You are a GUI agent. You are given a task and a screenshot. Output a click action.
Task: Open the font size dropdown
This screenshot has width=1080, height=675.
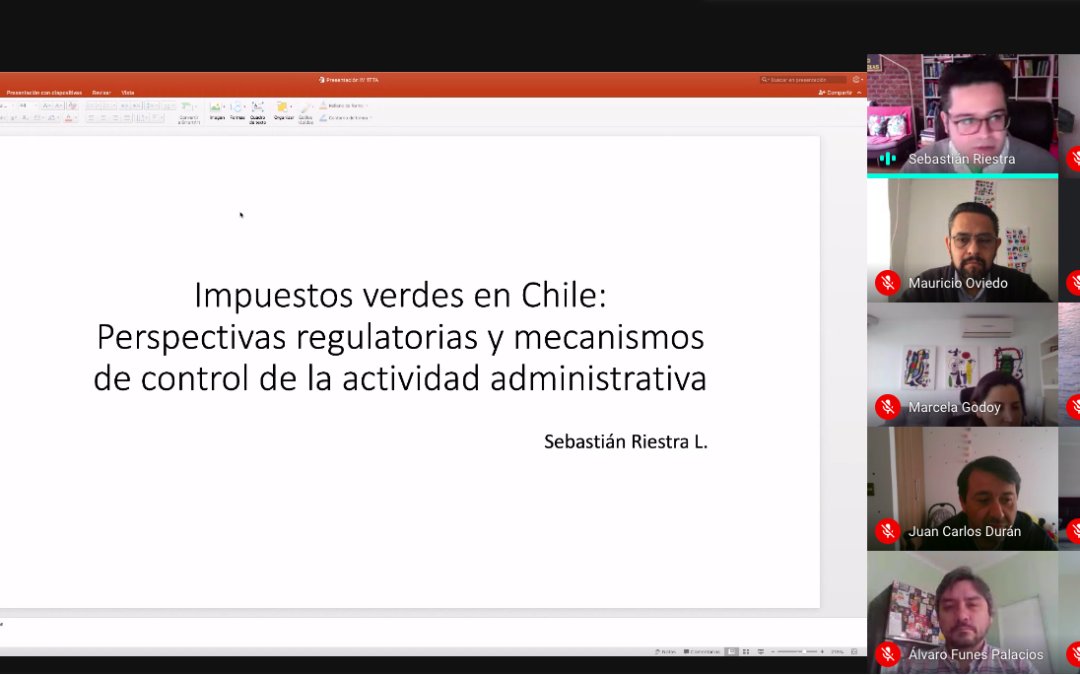pyautogui.click(x=36, y=105)
